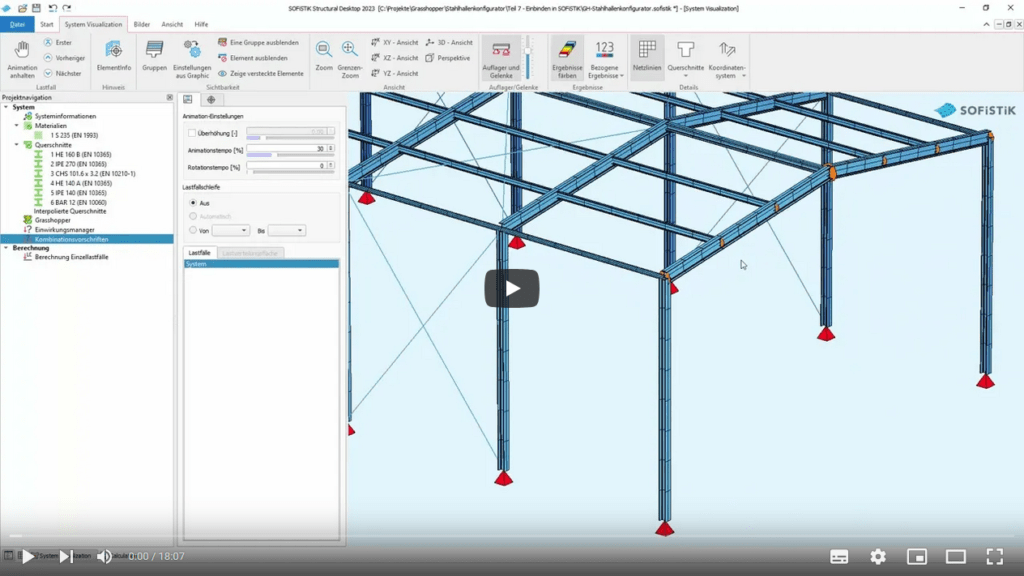Open the Bilder ribbon tab
Image resolution: width=1024 pixels, height=576 pixels.
point(142,24)
